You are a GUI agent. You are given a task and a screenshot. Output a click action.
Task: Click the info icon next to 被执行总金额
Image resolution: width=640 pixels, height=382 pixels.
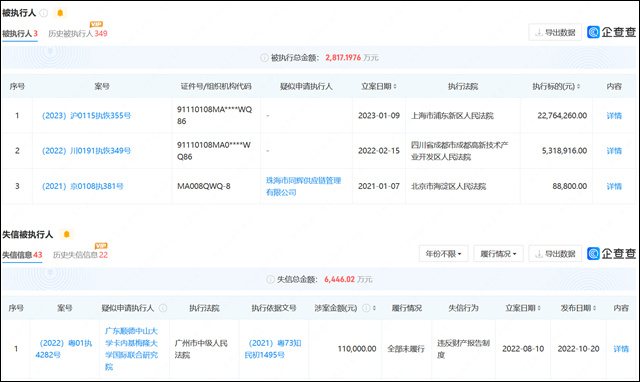tap(264, 58)
